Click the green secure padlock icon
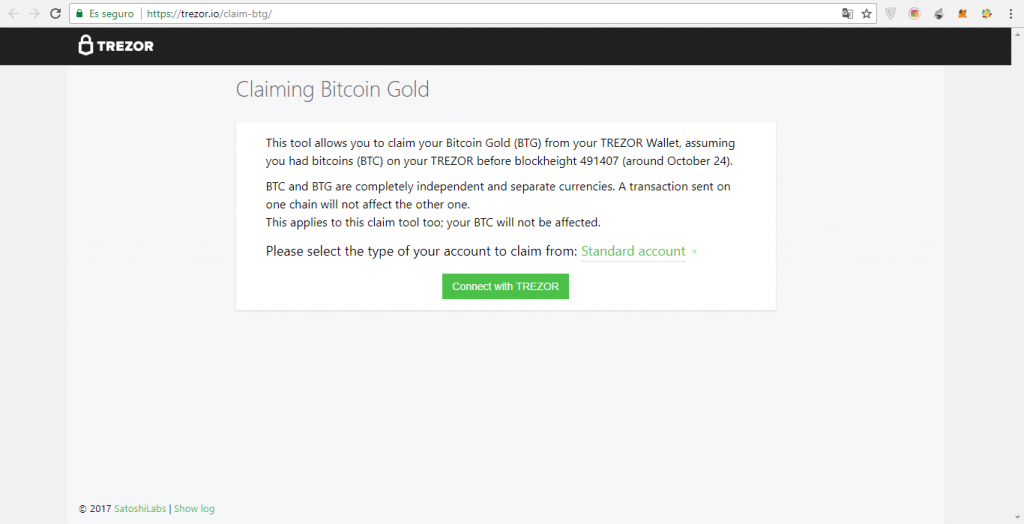Screen dimensions: 1024x524 point(80,13)
